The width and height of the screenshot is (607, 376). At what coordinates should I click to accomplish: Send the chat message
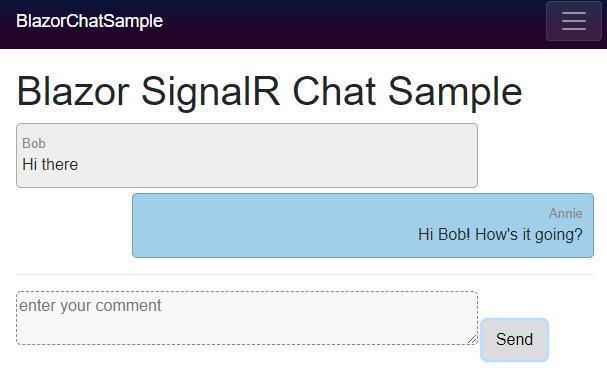point(514,340)
